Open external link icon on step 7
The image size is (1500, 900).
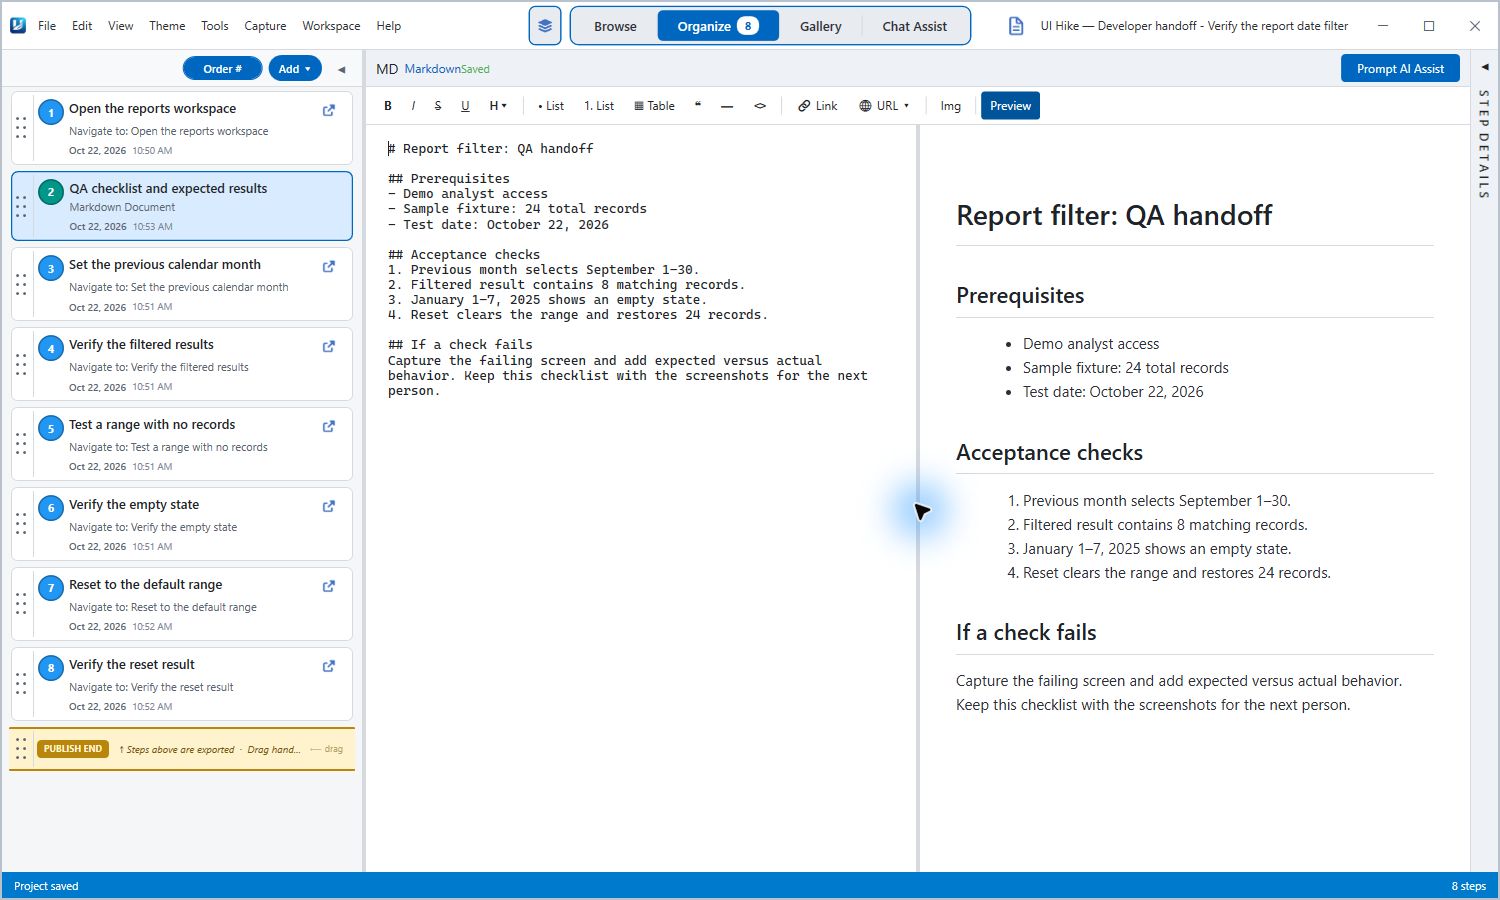(x=329, y=587)
